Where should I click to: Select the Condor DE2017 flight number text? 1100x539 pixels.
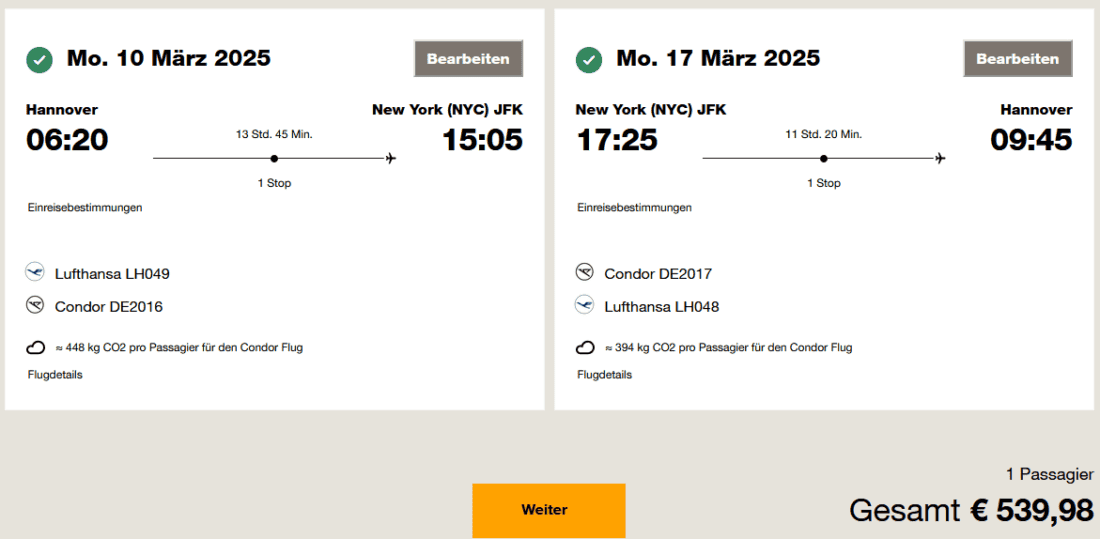tap(658, 274)
